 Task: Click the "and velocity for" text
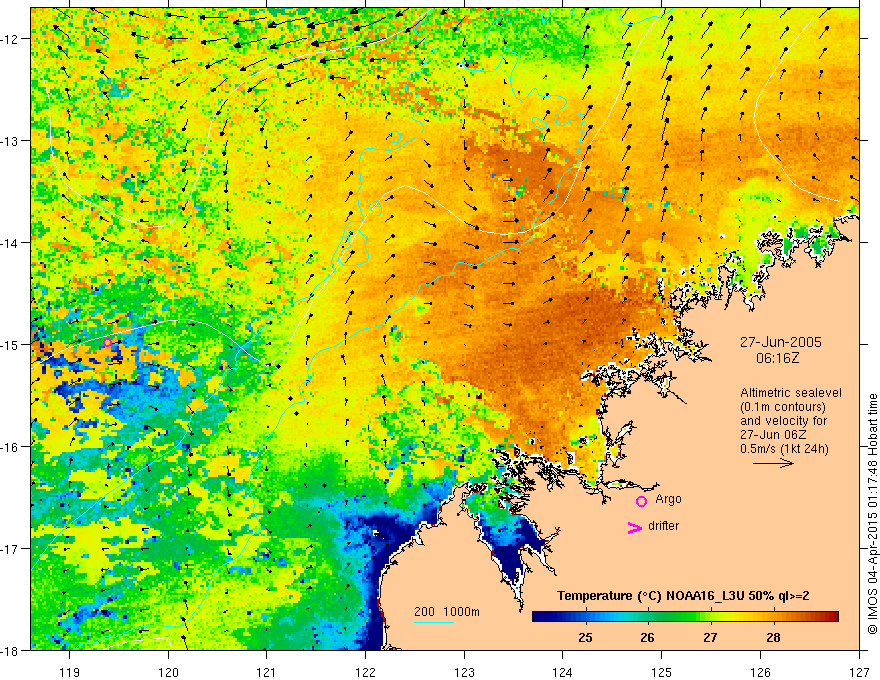pos(783,421)
